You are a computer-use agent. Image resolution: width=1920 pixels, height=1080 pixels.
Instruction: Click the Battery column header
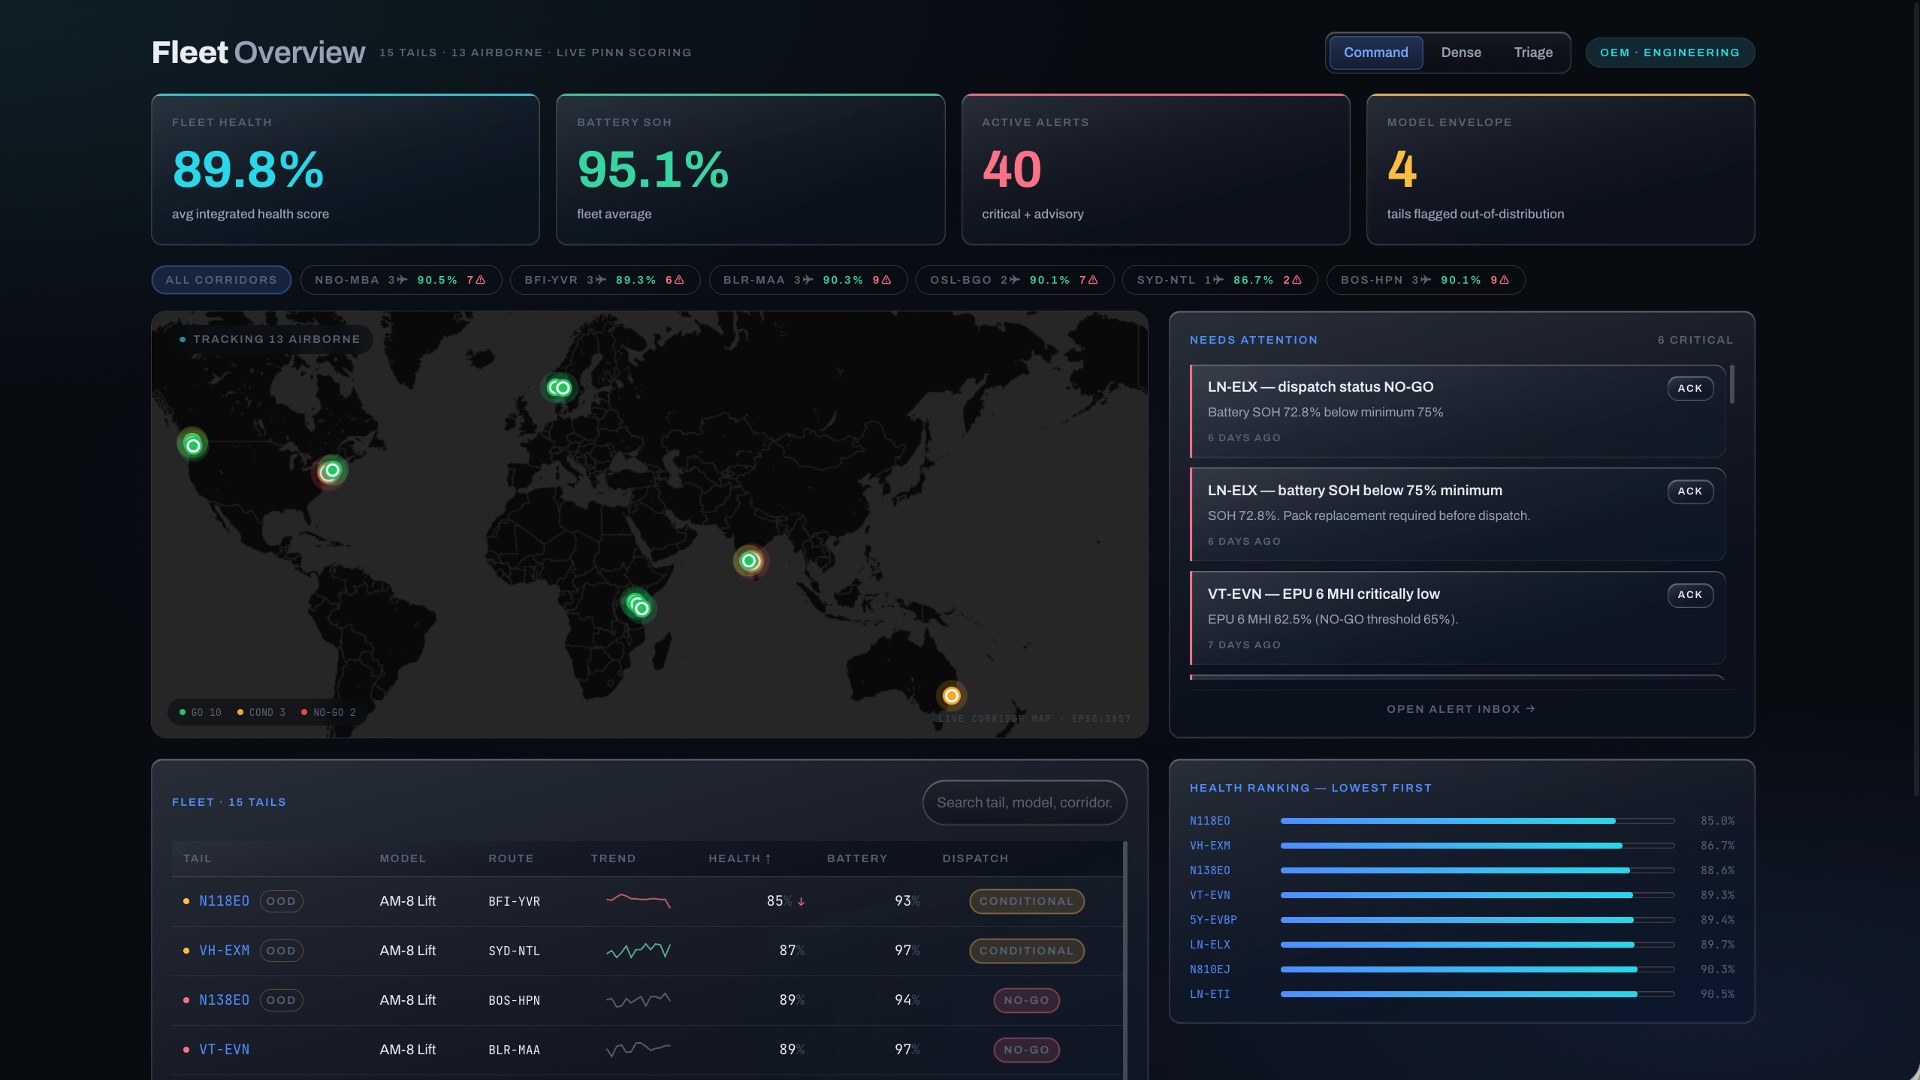tap(856, 859)
